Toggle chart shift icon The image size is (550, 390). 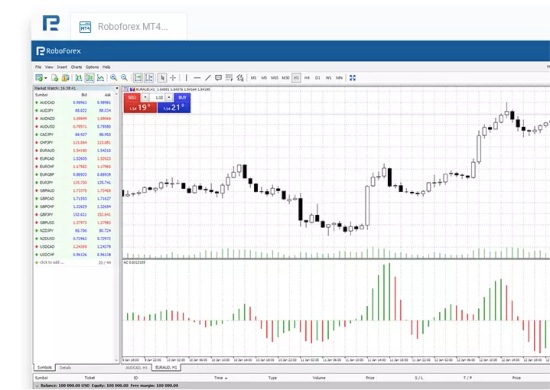tap(149, 78)
